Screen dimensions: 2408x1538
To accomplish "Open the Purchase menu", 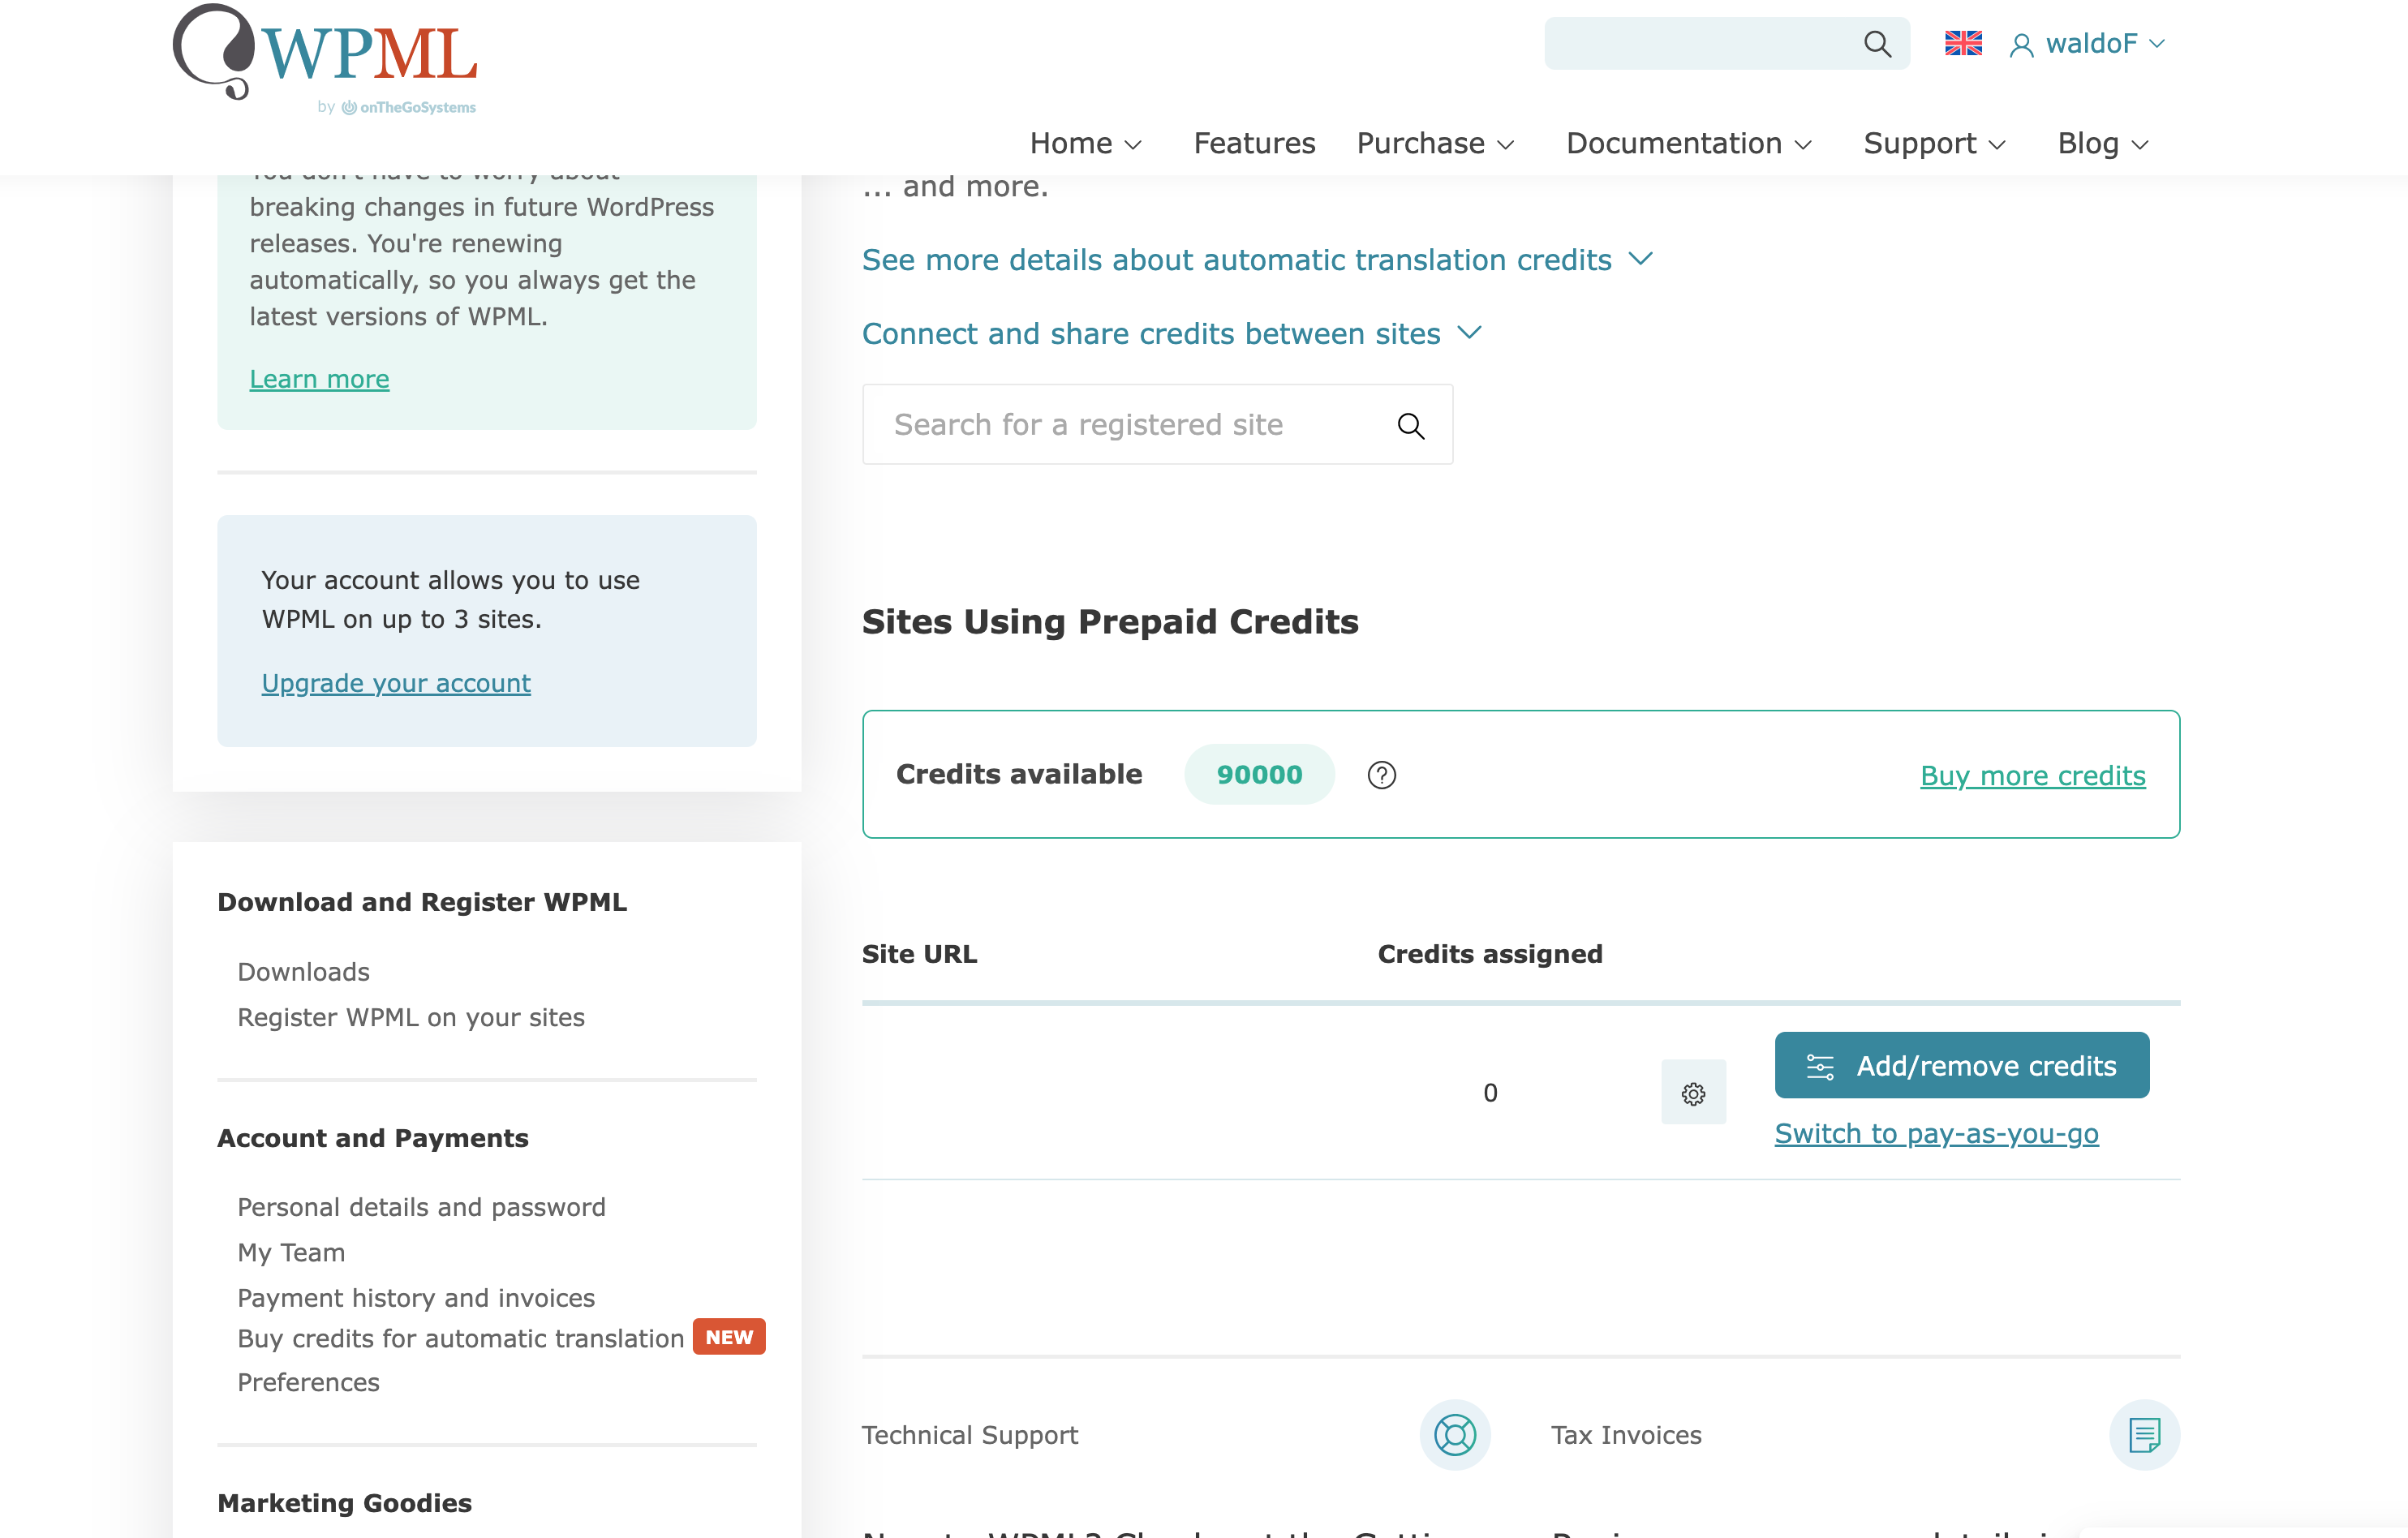I will coord(1435,144).
